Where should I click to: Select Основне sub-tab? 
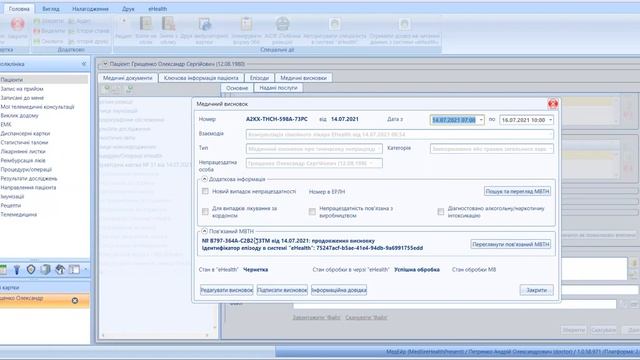[x=237, y=88]
